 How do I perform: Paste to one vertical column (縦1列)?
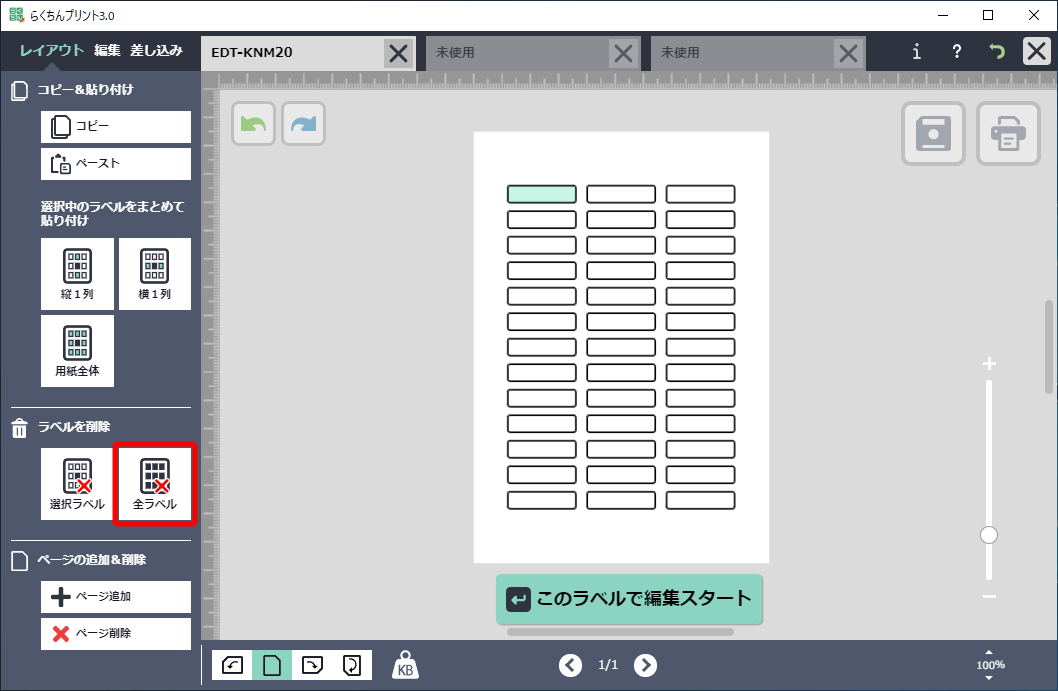77,274
